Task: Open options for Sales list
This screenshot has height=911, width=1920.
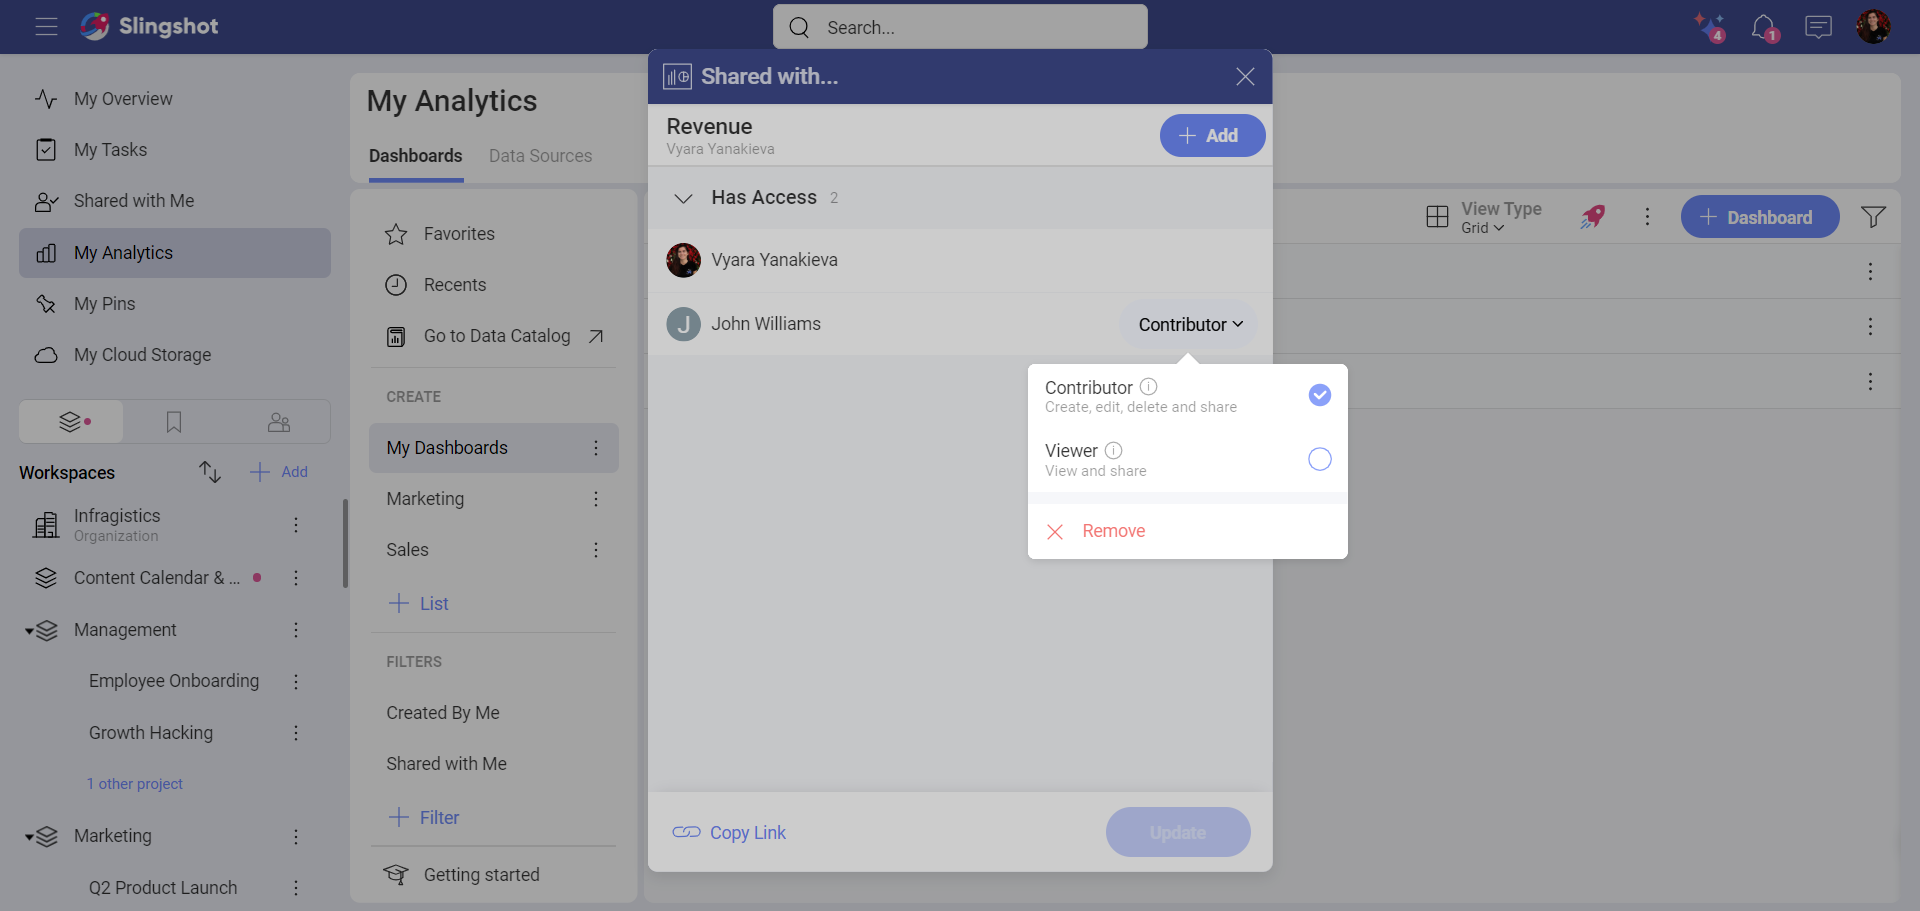Action: click(x=596, y=550)
